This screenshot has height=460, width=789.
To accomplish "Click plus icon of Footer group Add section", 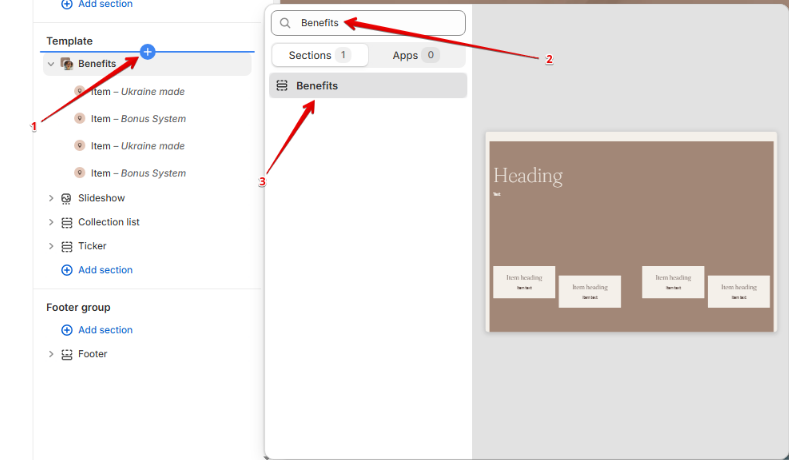I will (66, 330).
